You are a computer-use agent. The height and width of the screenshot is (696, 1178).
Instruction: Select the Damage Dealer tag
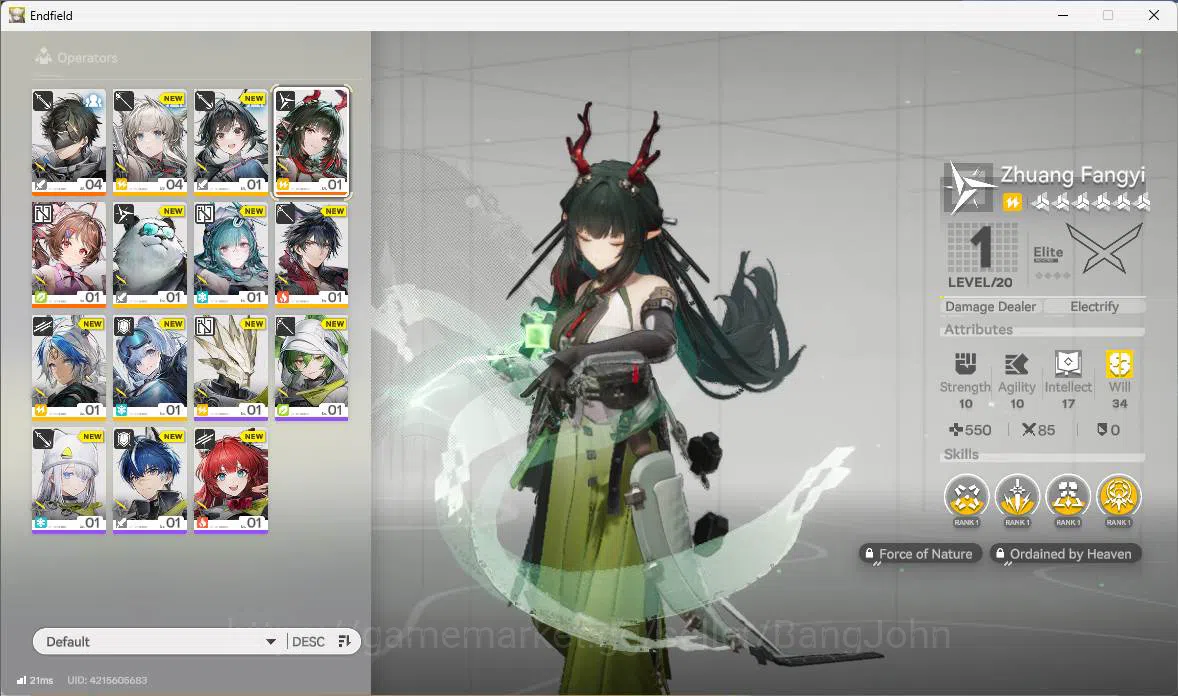click(990, 307)
